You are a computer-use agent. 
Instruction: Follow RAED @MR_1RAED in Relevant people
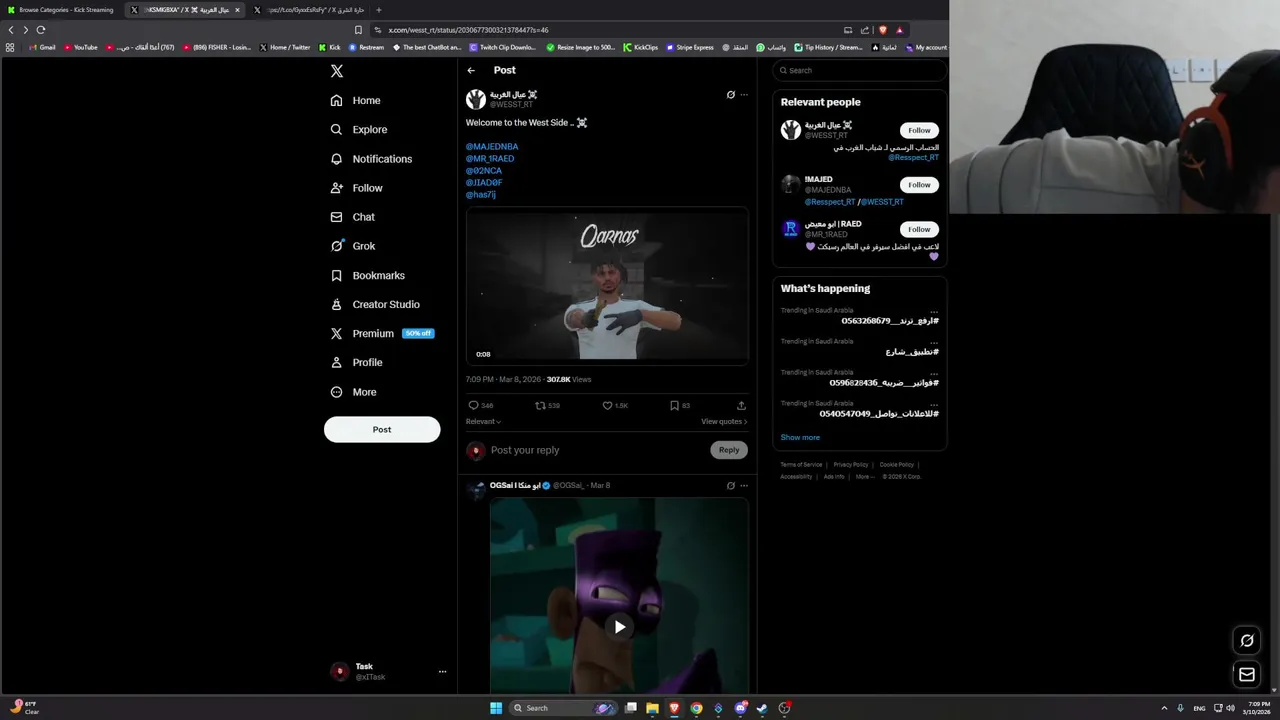[x=919, y=229]
